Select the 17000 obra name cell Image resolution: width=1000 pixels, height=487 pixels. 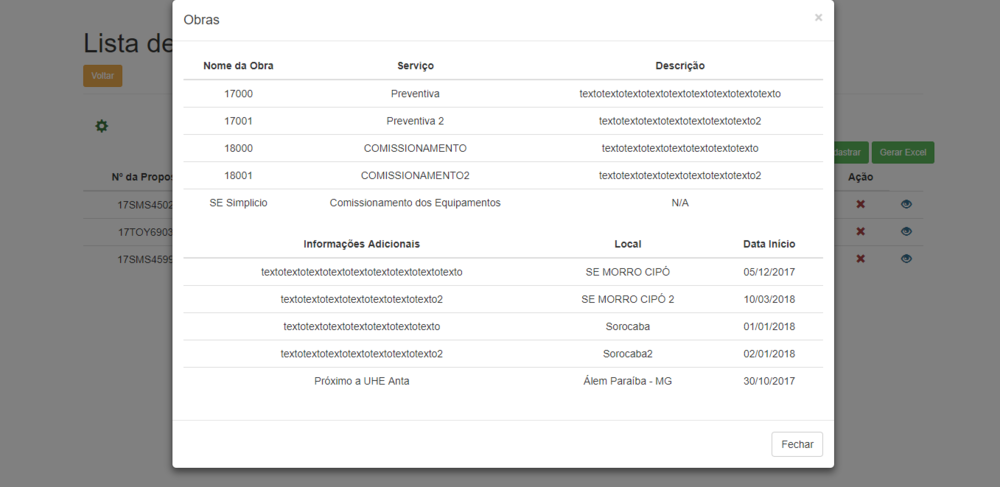[238, 94]
